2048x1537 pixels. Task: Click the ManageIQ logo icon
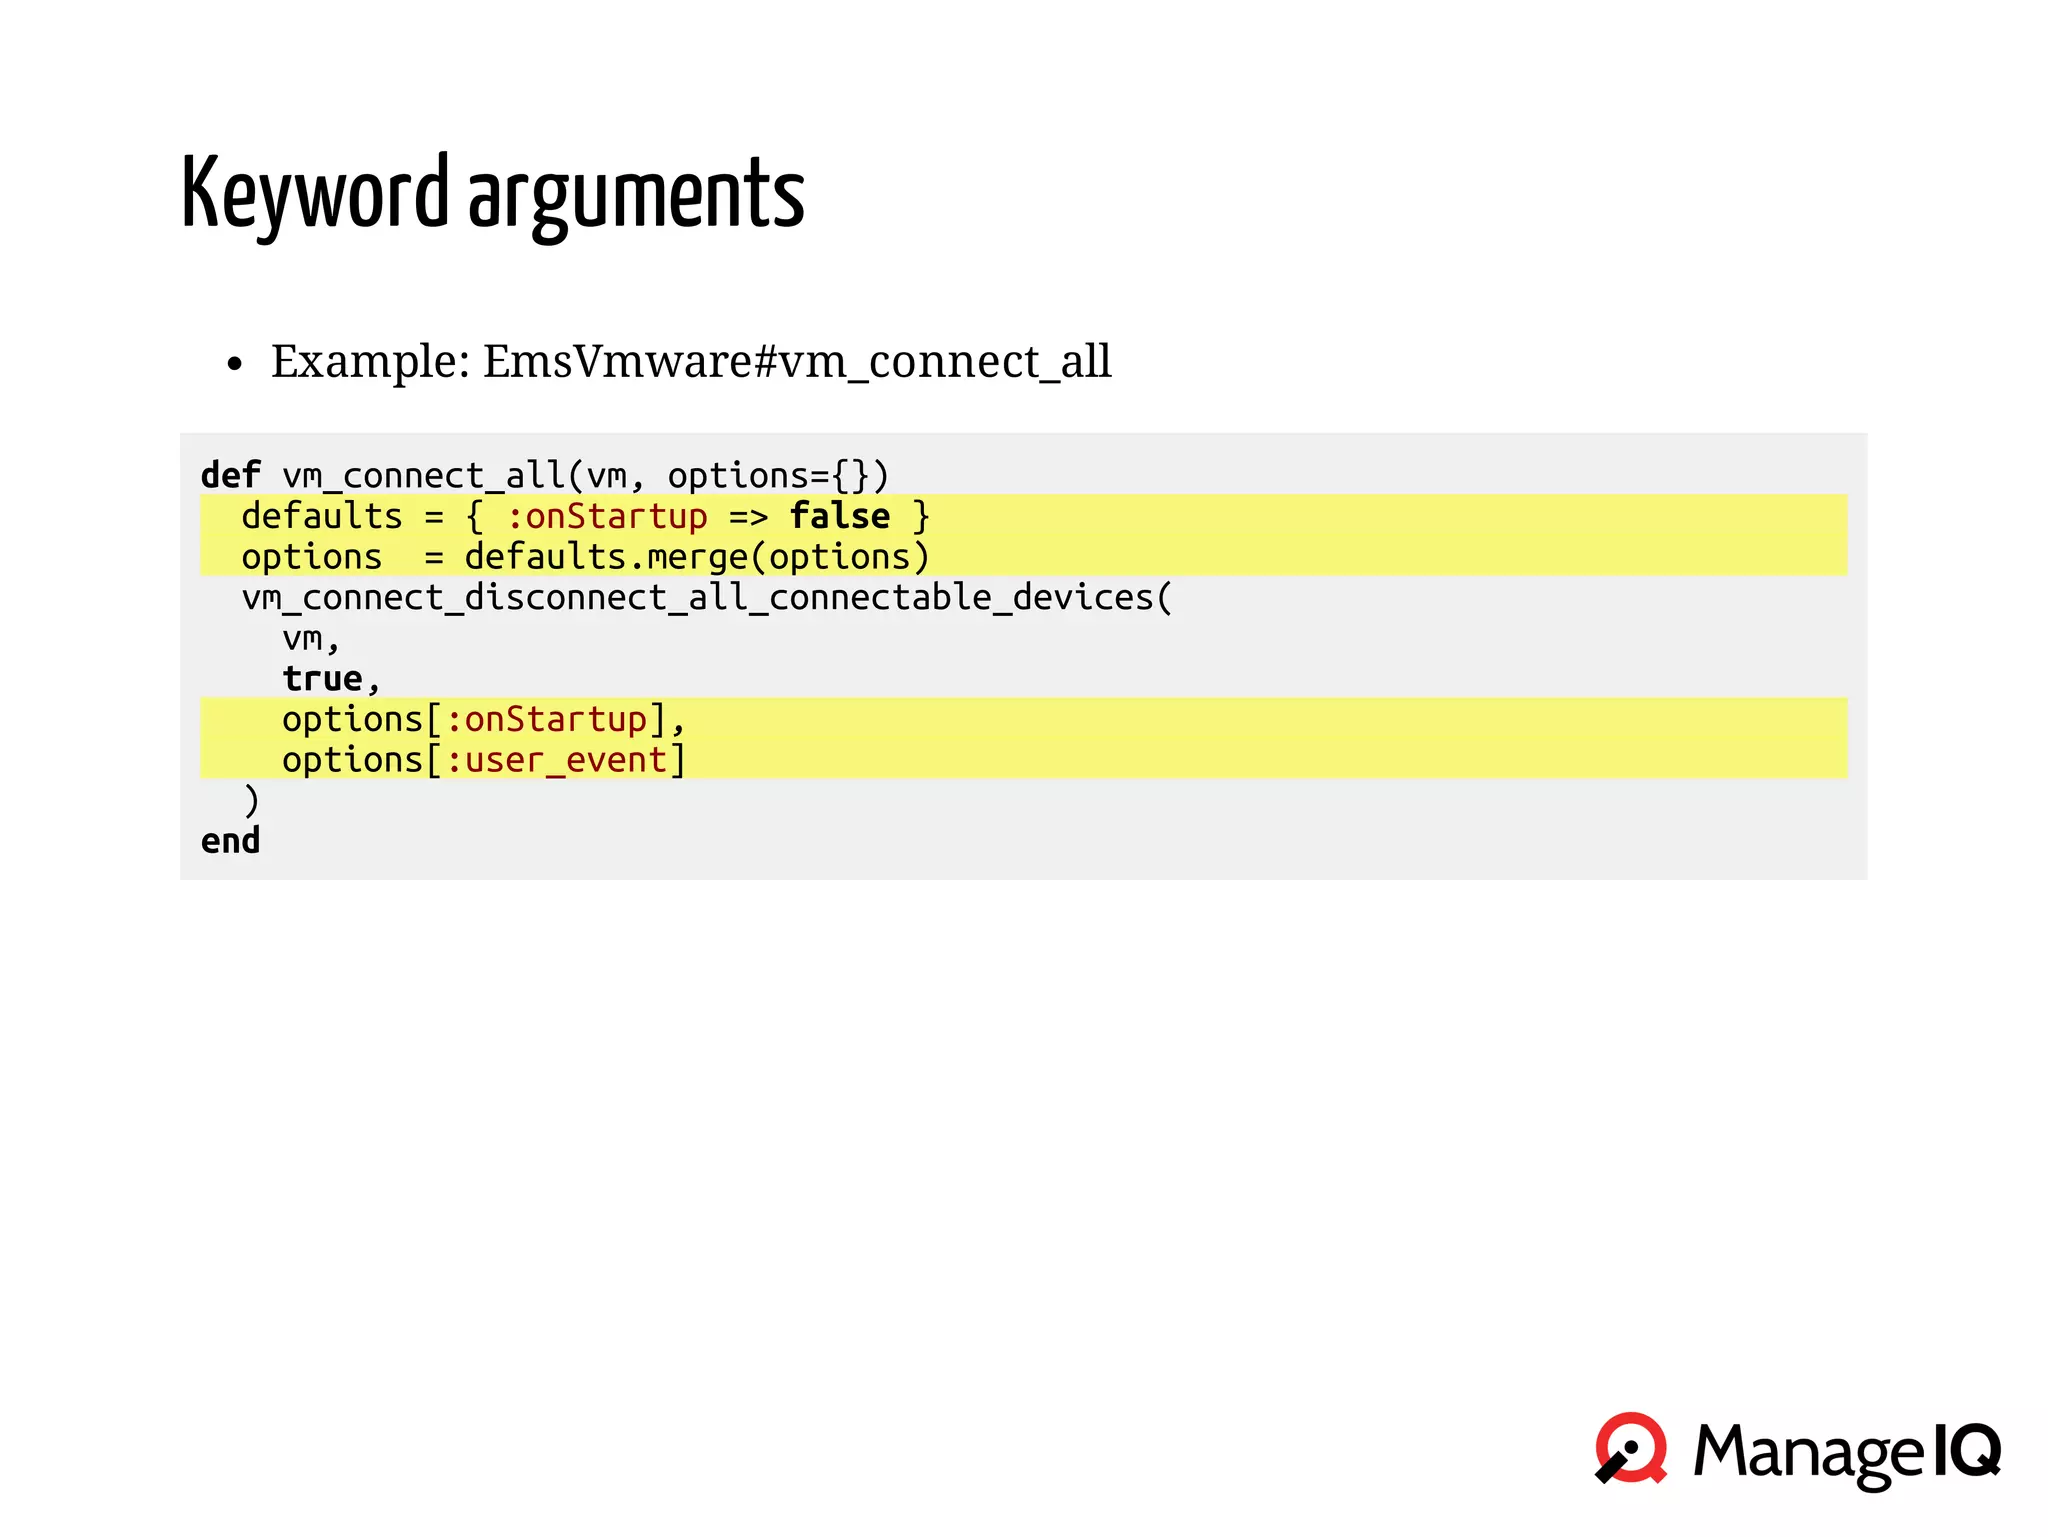(1631, 1447)
